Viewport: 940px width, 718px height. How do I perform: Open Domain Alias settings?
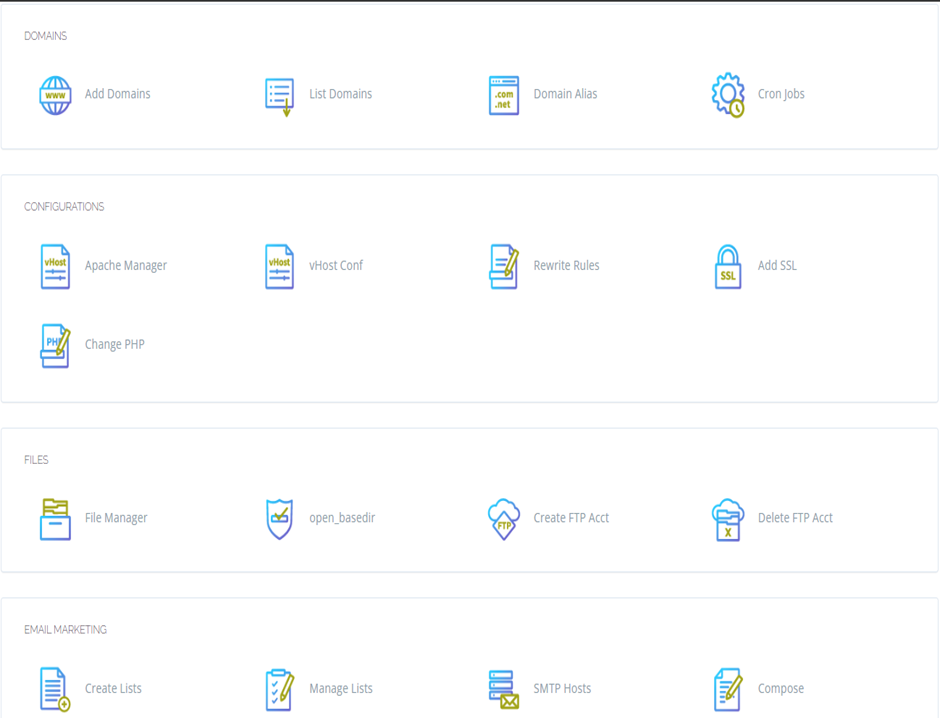(x=504, y=92)
